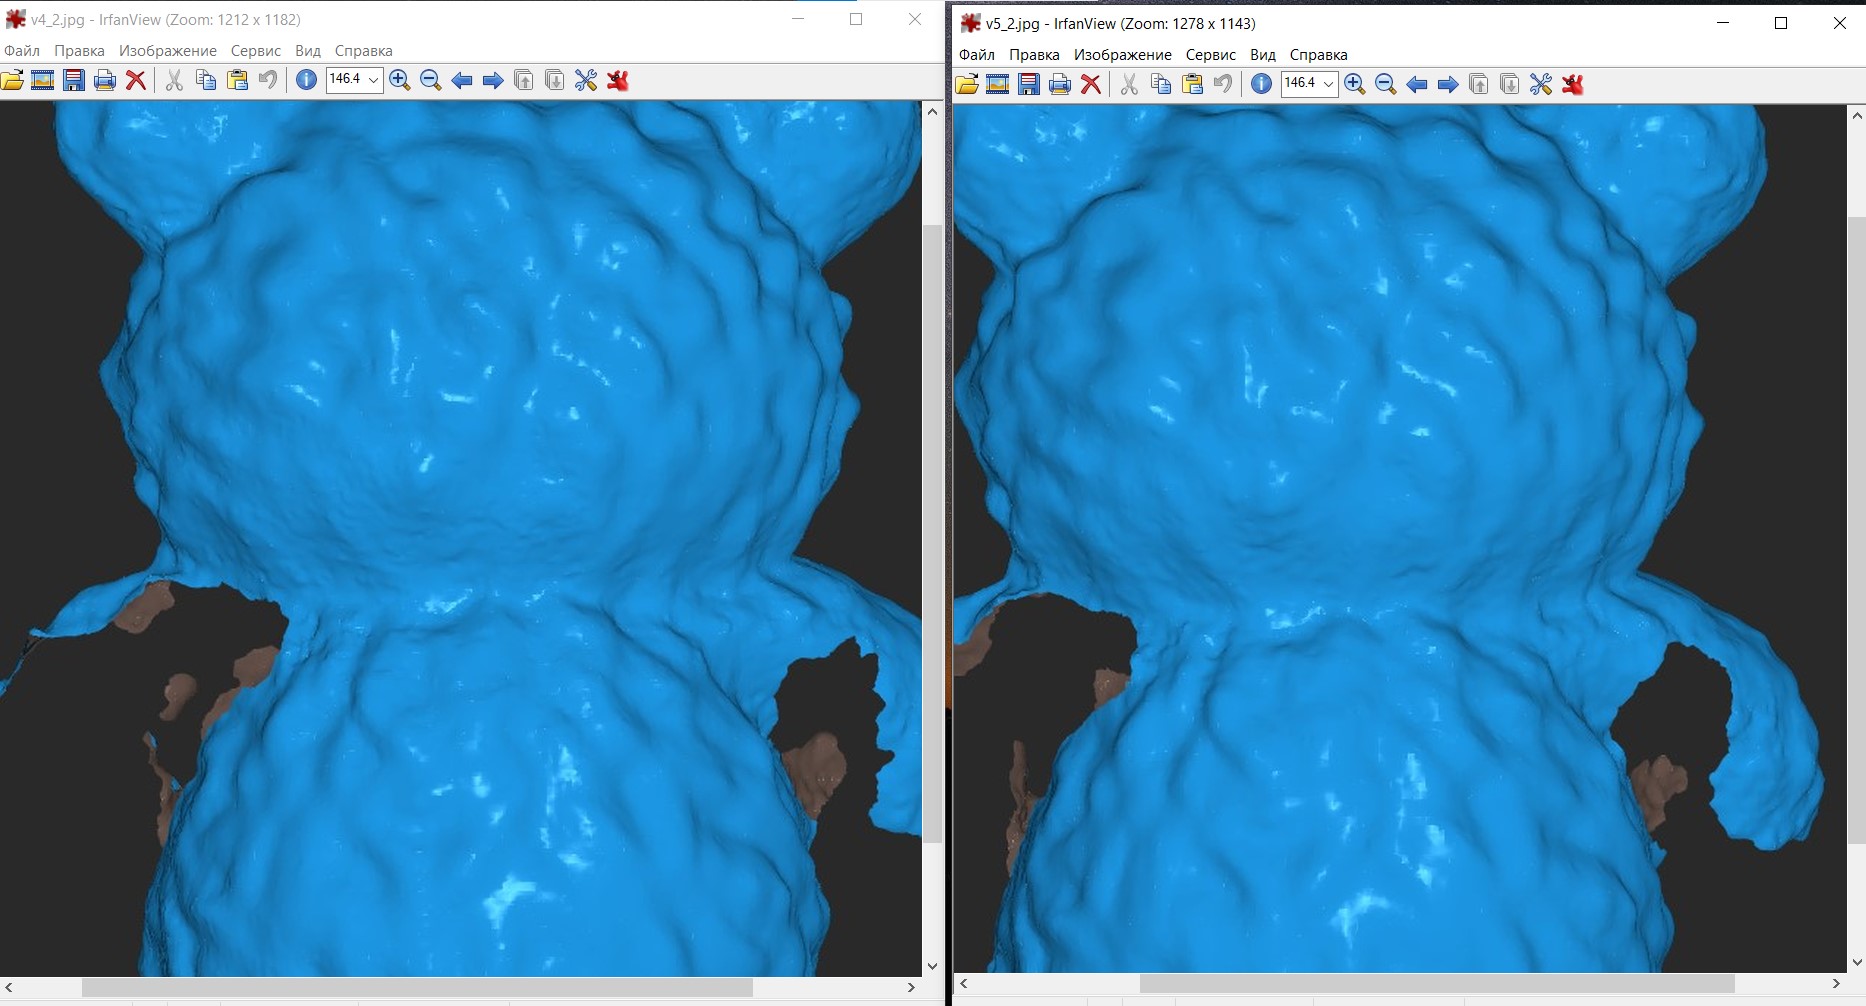Screen dimensions: 1866x1006
Task: Click the horizontal scrollbar thumb in v5_2.jpg window
Action: coord(1437,984)
